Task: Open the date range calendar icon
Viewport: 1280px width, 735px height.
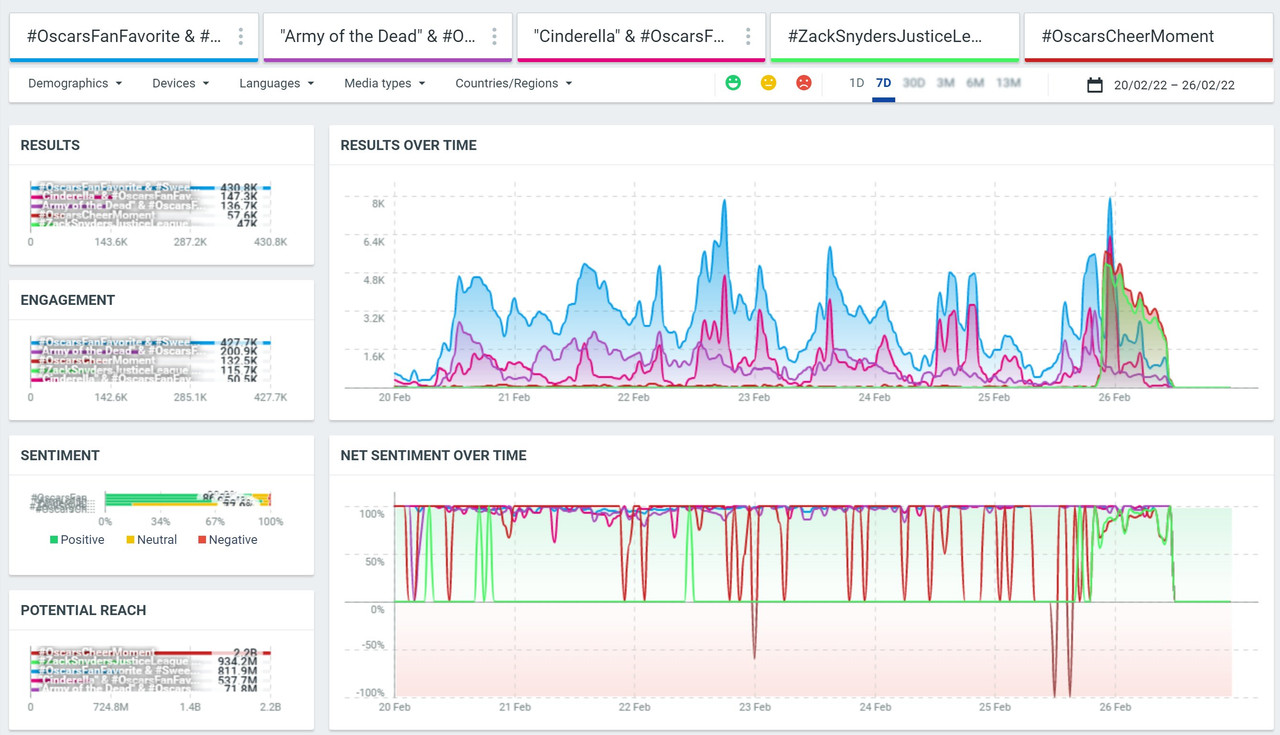Action: (1095, 85)
